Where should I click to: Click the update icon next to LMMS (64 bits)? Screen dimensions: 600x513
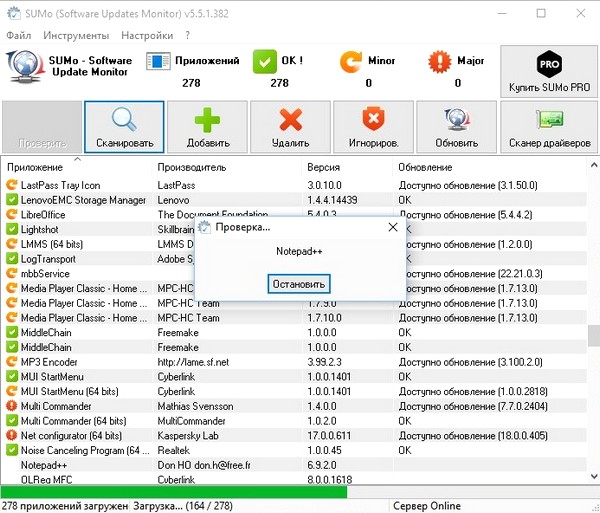click(x=12, y=244)
